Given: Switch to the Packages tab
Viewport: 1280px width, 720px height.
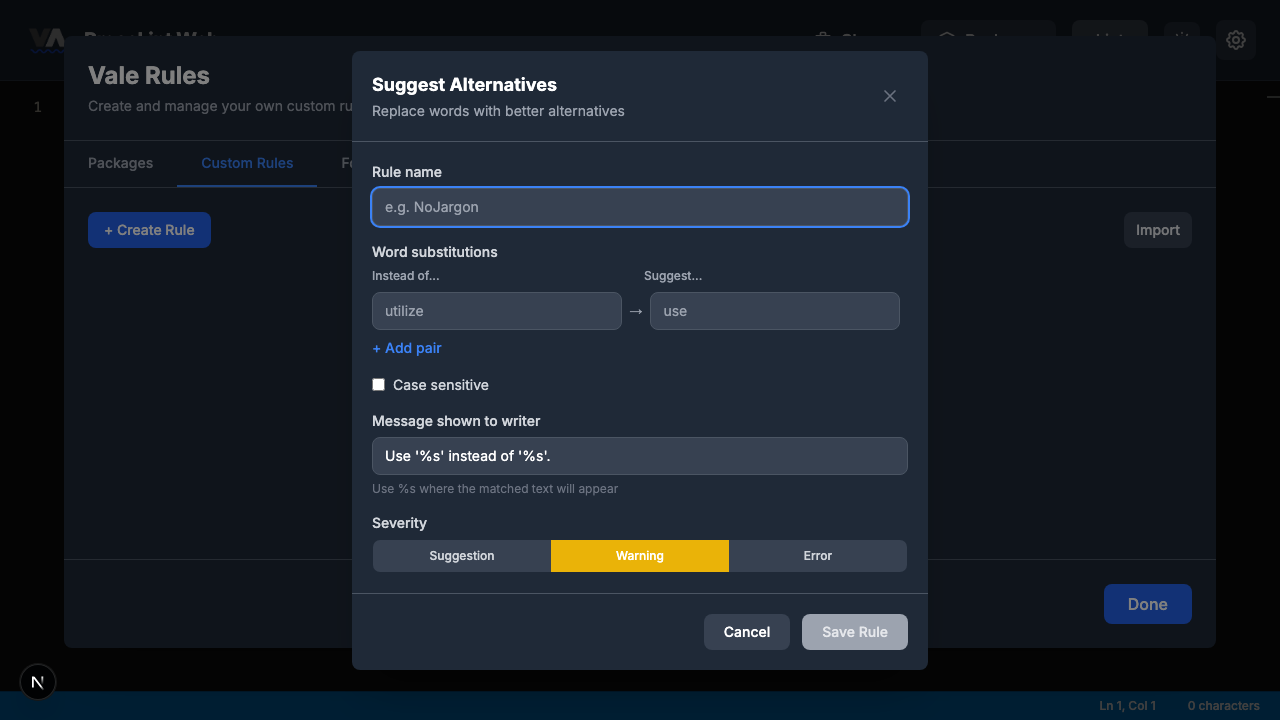Looking at the screenshot, I should pyautogui.click(x=120, y=163).
